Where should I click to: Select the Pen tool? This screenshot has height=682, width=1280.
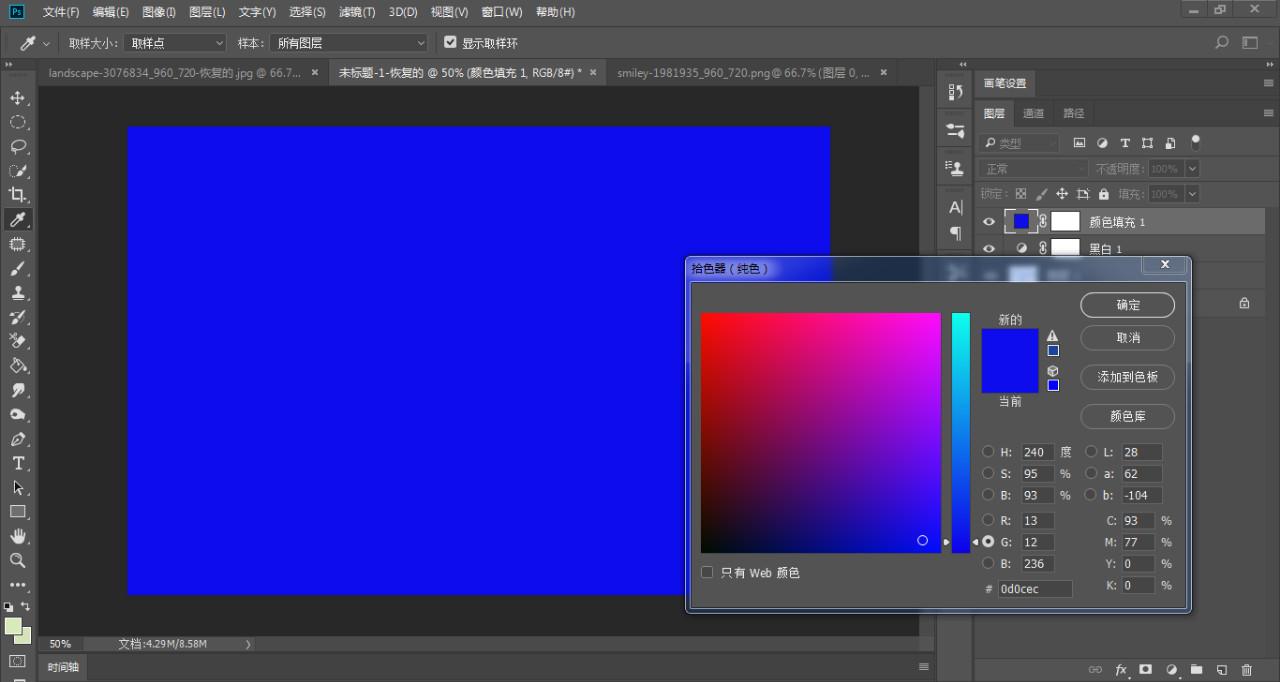(18, 439)
